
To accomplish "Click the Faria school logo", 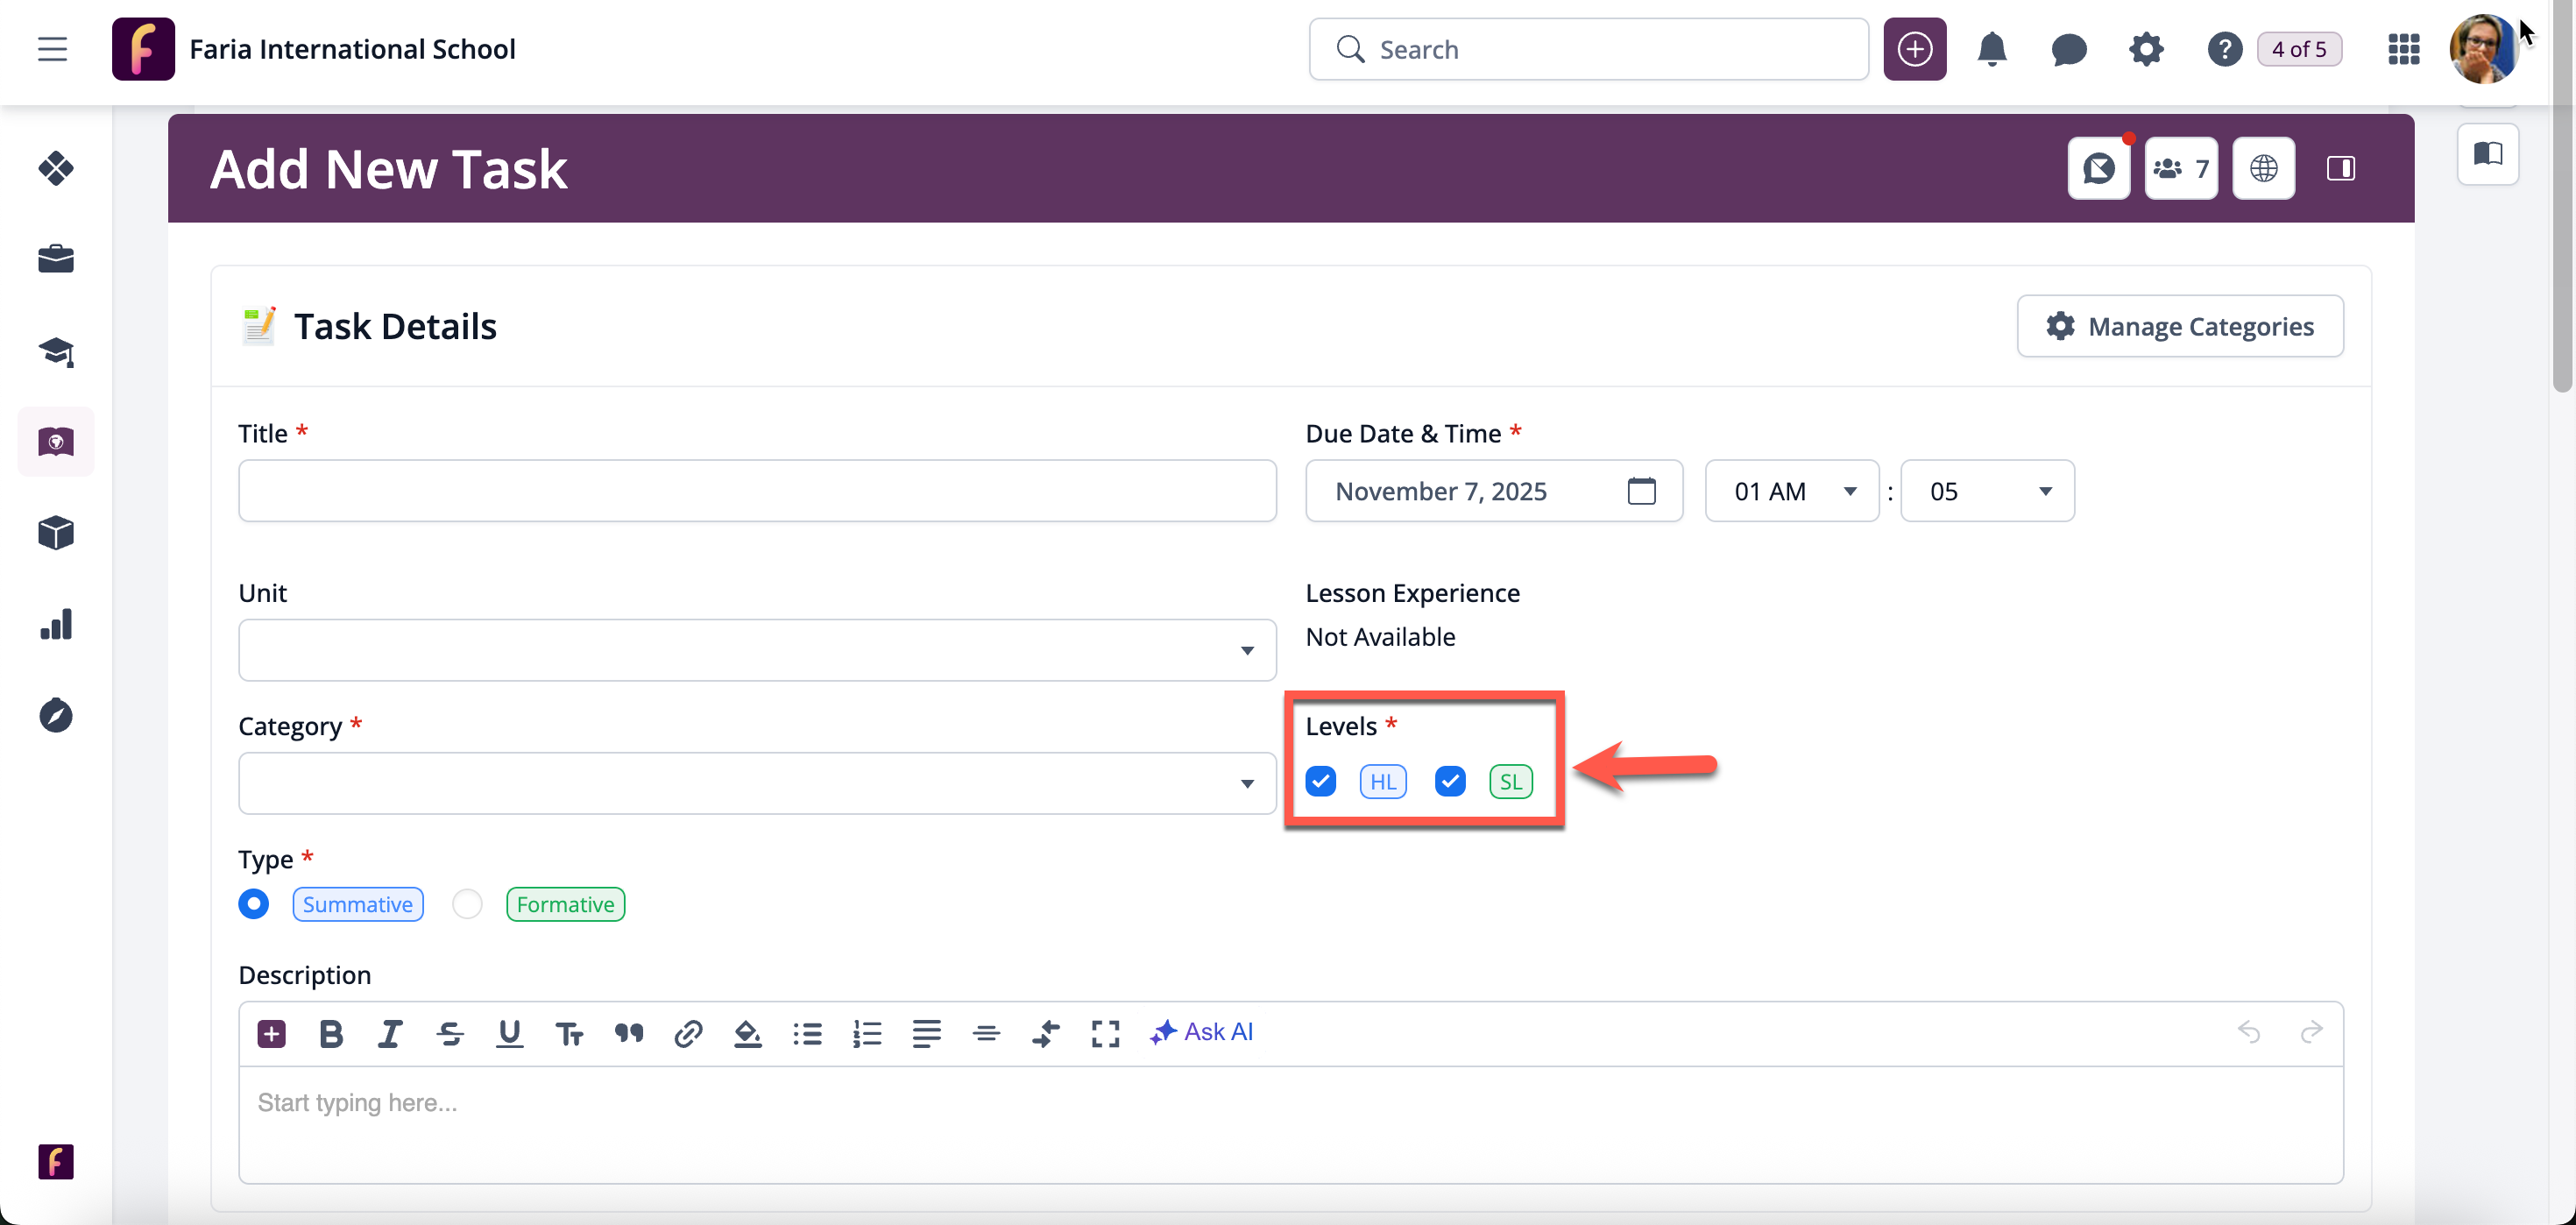I will (x=143, y=49).
